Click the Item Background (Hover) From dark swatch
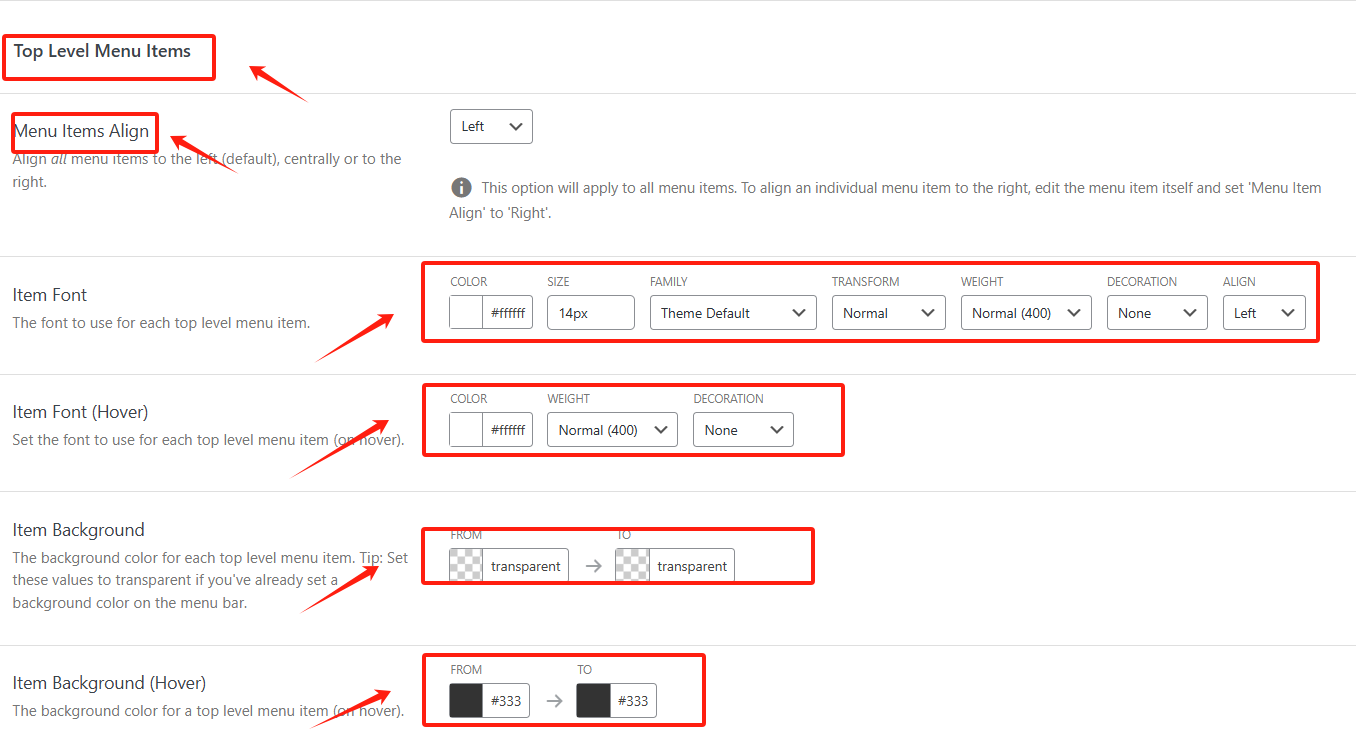1356x756 pixels. point(466,701)
